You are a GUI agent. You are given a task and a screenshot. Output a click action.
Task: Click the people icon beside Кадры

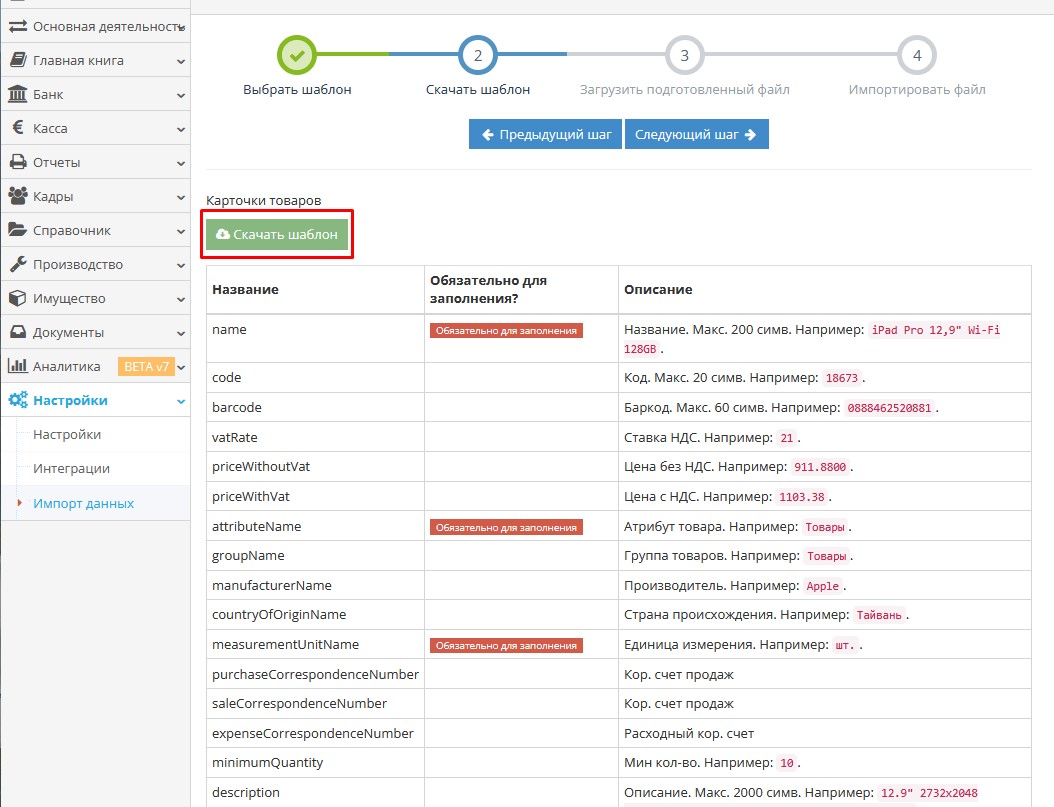coord(18,197)
